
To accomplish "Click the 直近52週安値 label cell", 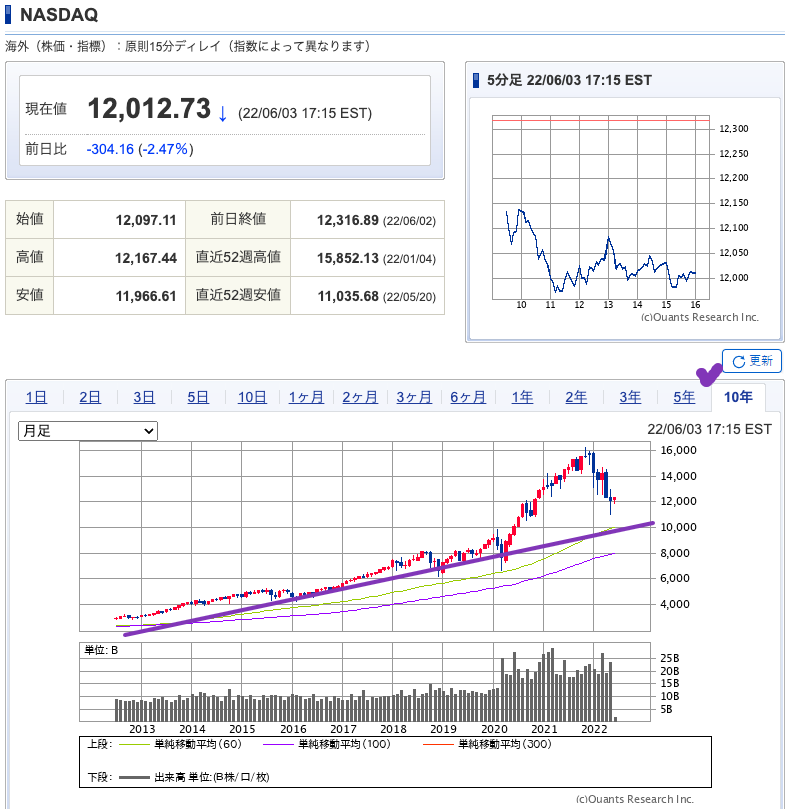I will [x=238, y=295].
